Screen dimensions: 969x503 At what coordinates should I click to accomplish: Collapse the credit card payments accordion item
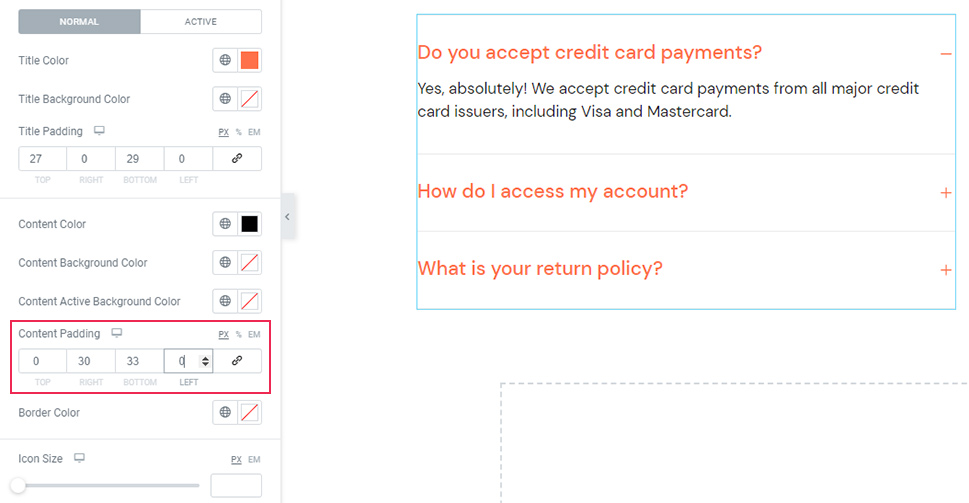click(946, 54)
